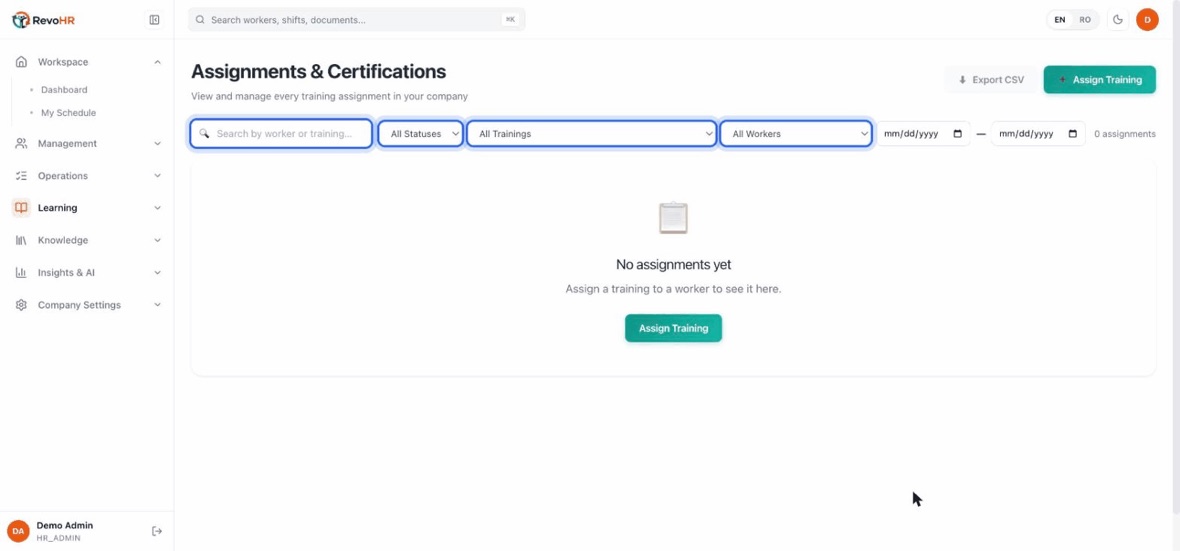Open the All Statuses dropdown
Viewport: 1180px width, 551px height.
tap(421, 134)
